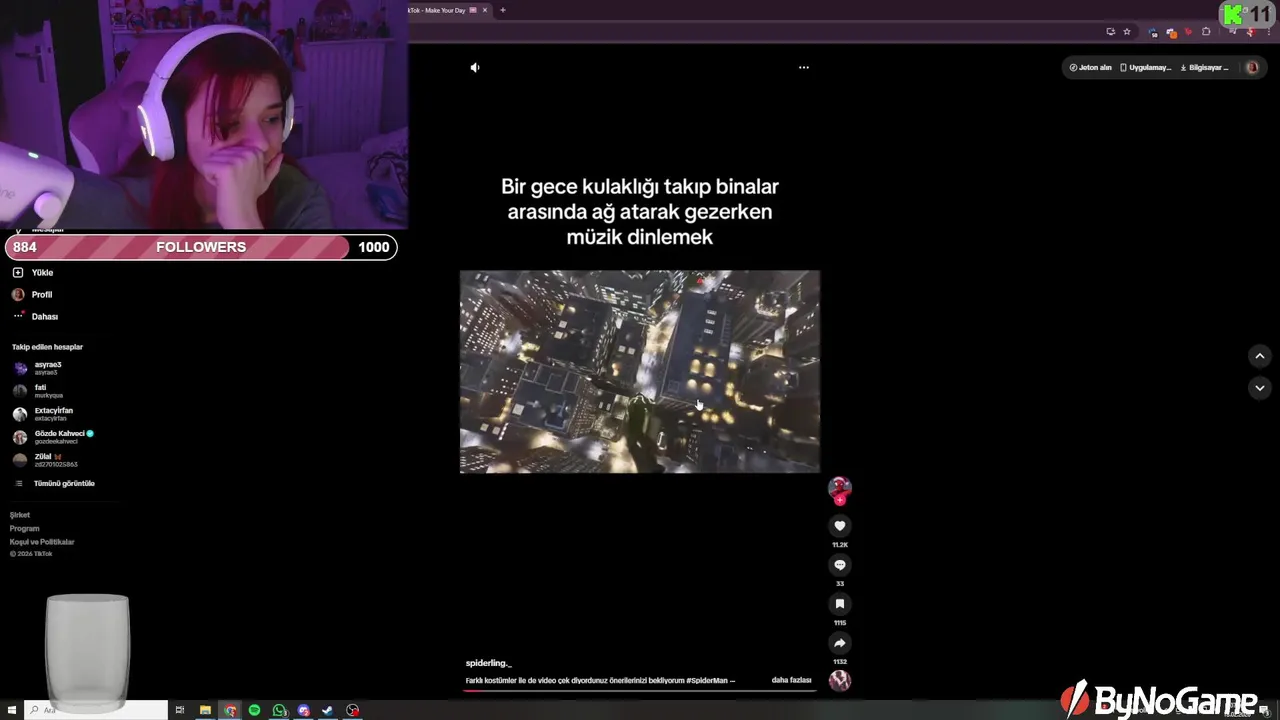Viewport: 1280px width, 720px height.
Task: Click the video caption text overlay
Action: coord(640,212)
